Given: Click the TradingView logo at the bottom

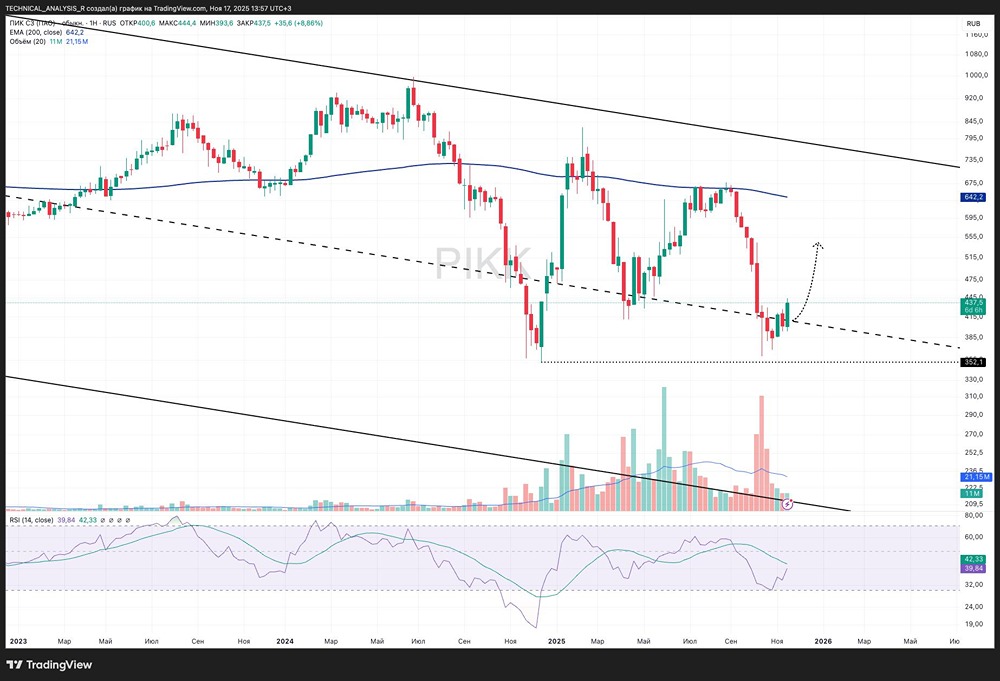Looking at the screenshot, I should [x=49, y=665].
